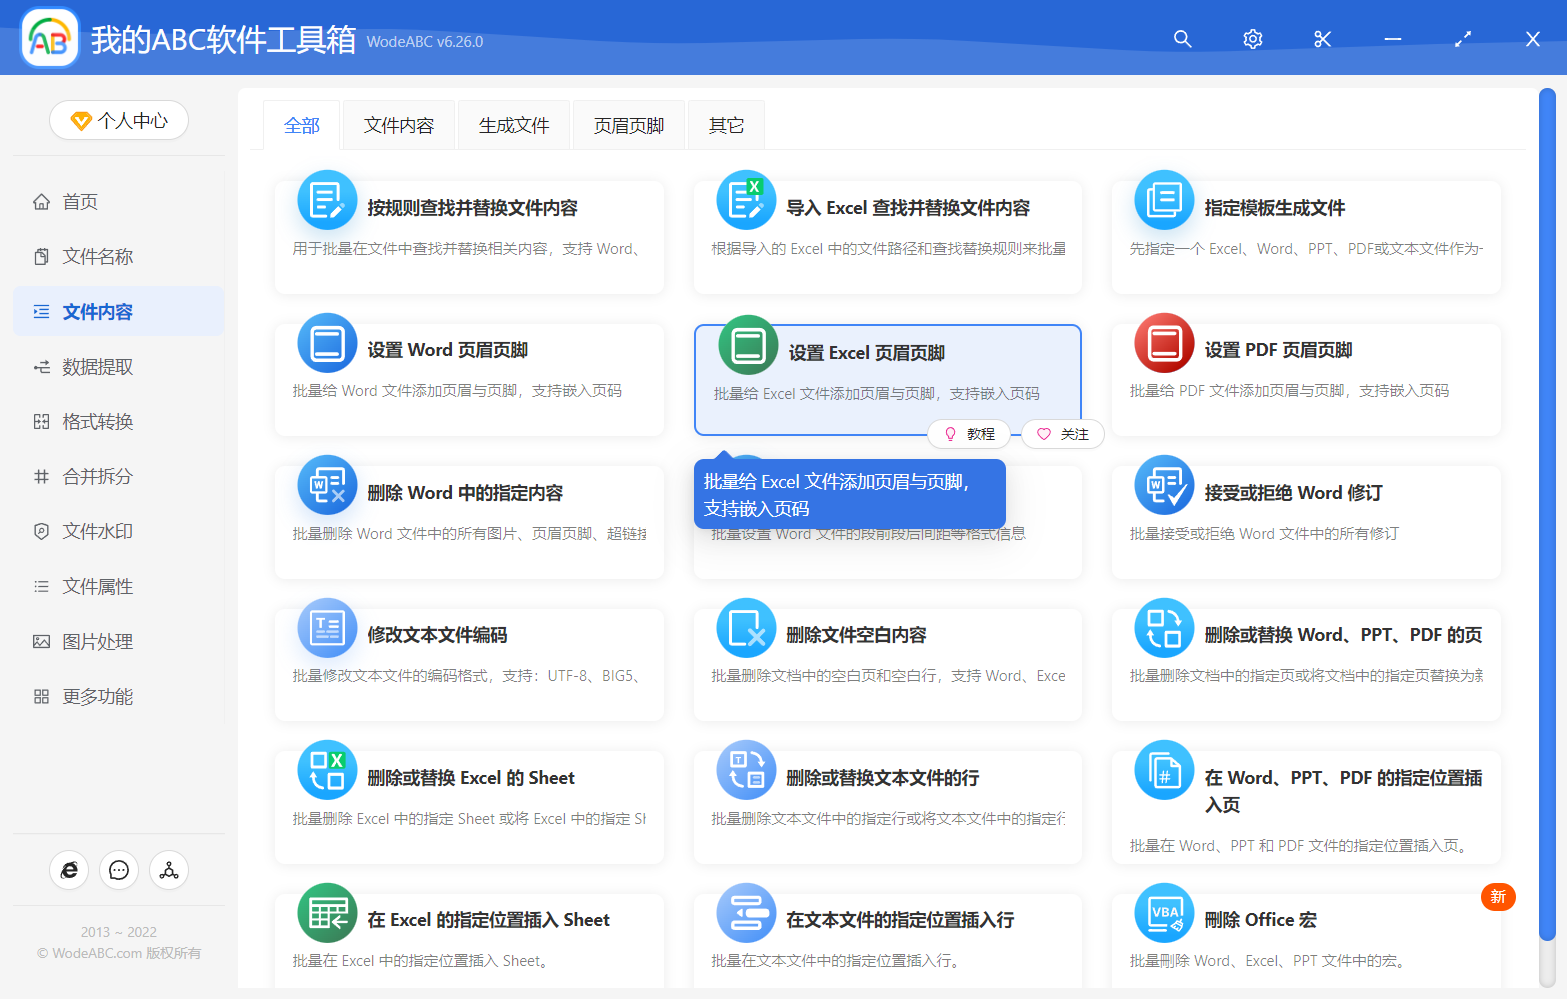Open the 删除 Office 宏 tool icon
The width and height of the screenshot is (1567, 999).
point(1164,913)
